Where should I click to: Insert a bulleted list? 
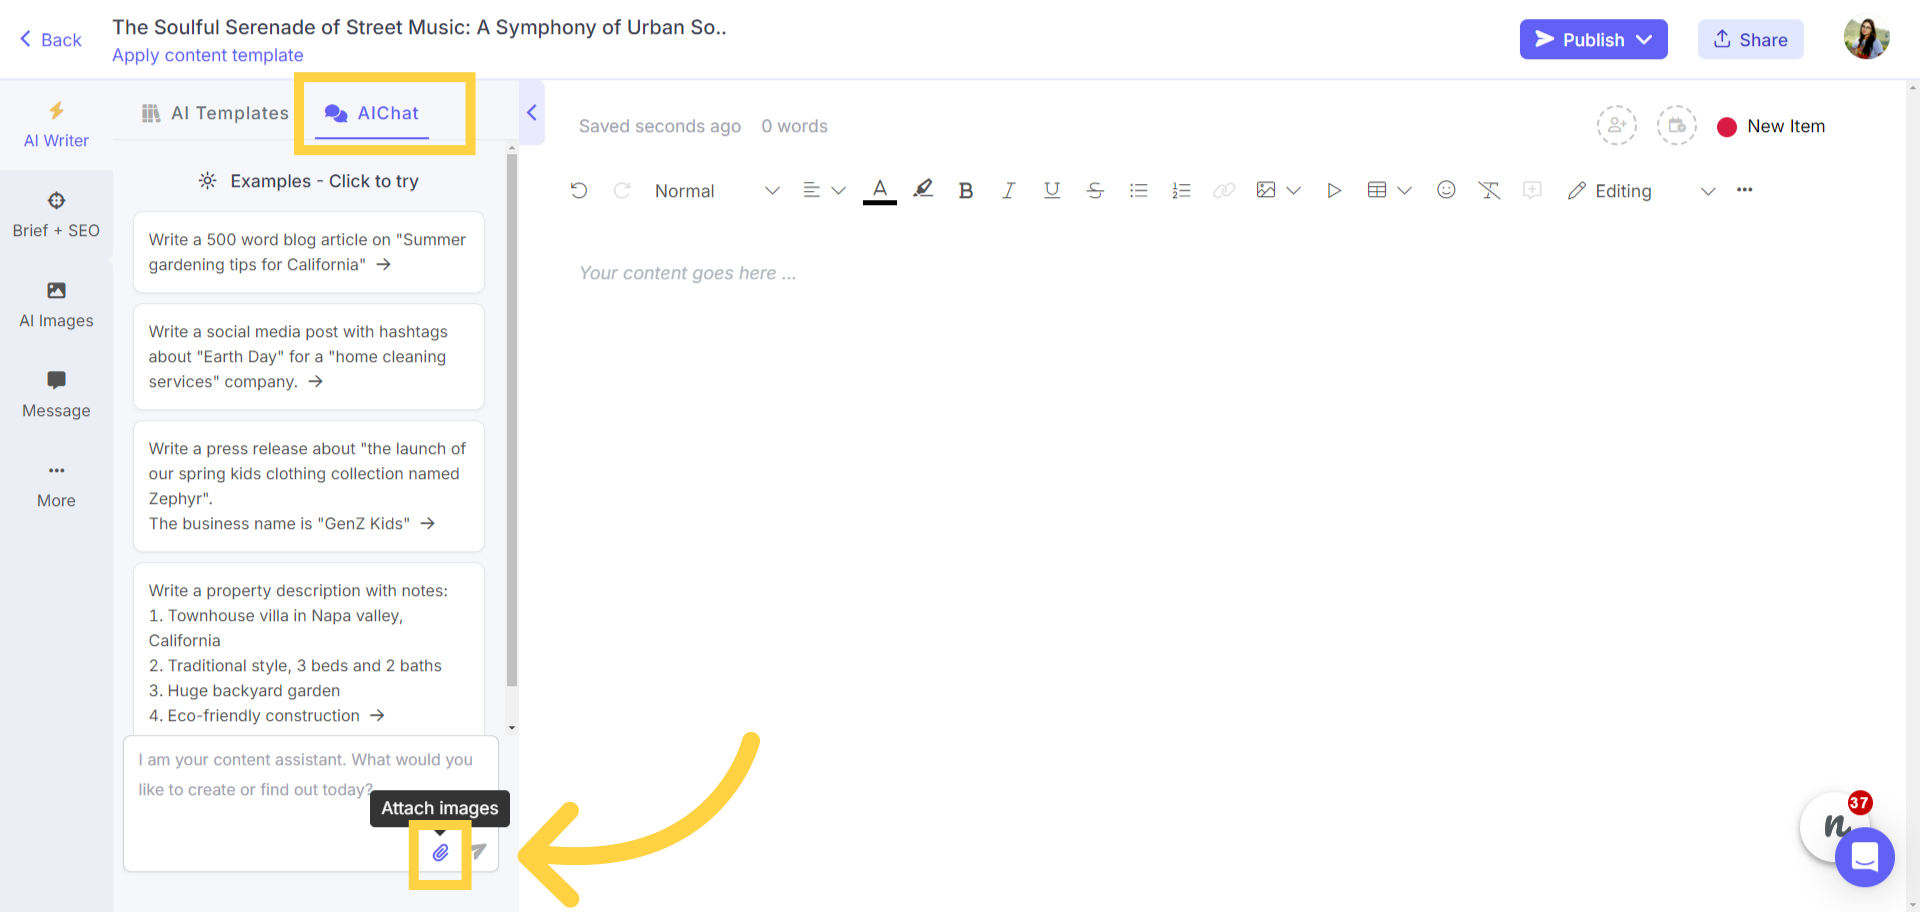1138,190
